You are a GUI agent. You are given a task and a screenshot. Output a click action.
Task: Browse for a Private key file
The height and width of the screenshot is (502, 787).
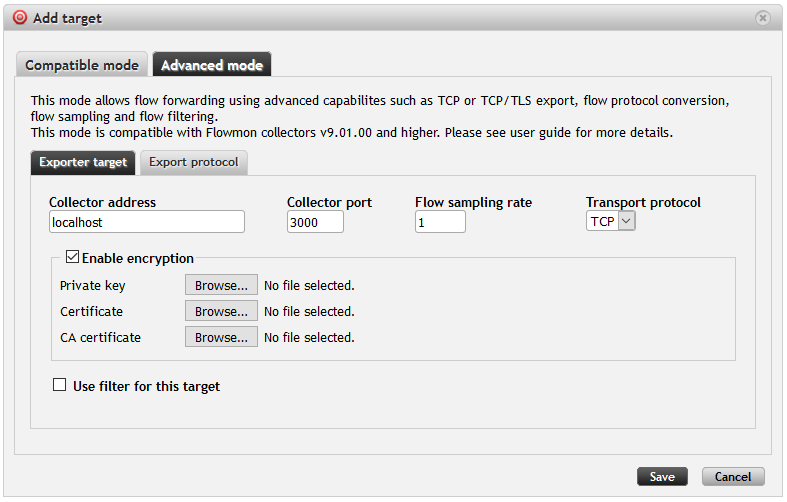point(221,286)
